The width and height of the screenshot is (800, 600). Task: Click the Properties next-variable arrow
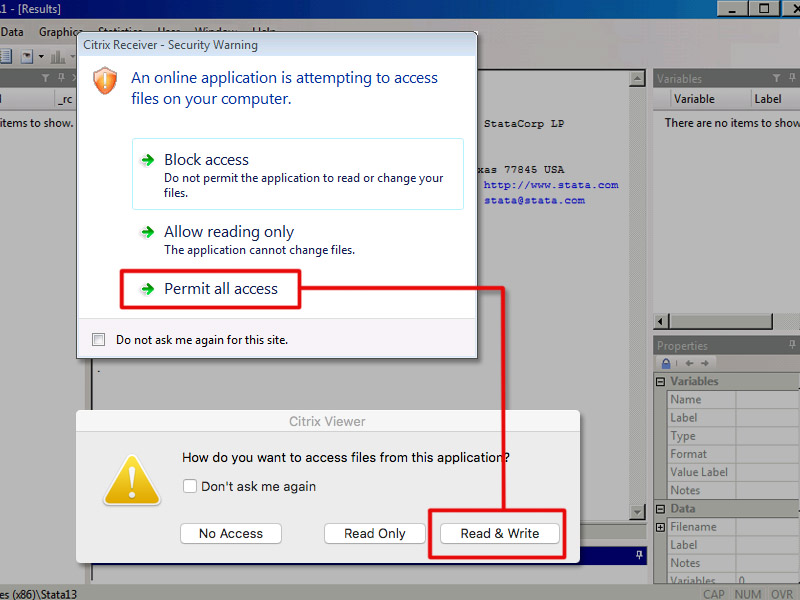705,363
